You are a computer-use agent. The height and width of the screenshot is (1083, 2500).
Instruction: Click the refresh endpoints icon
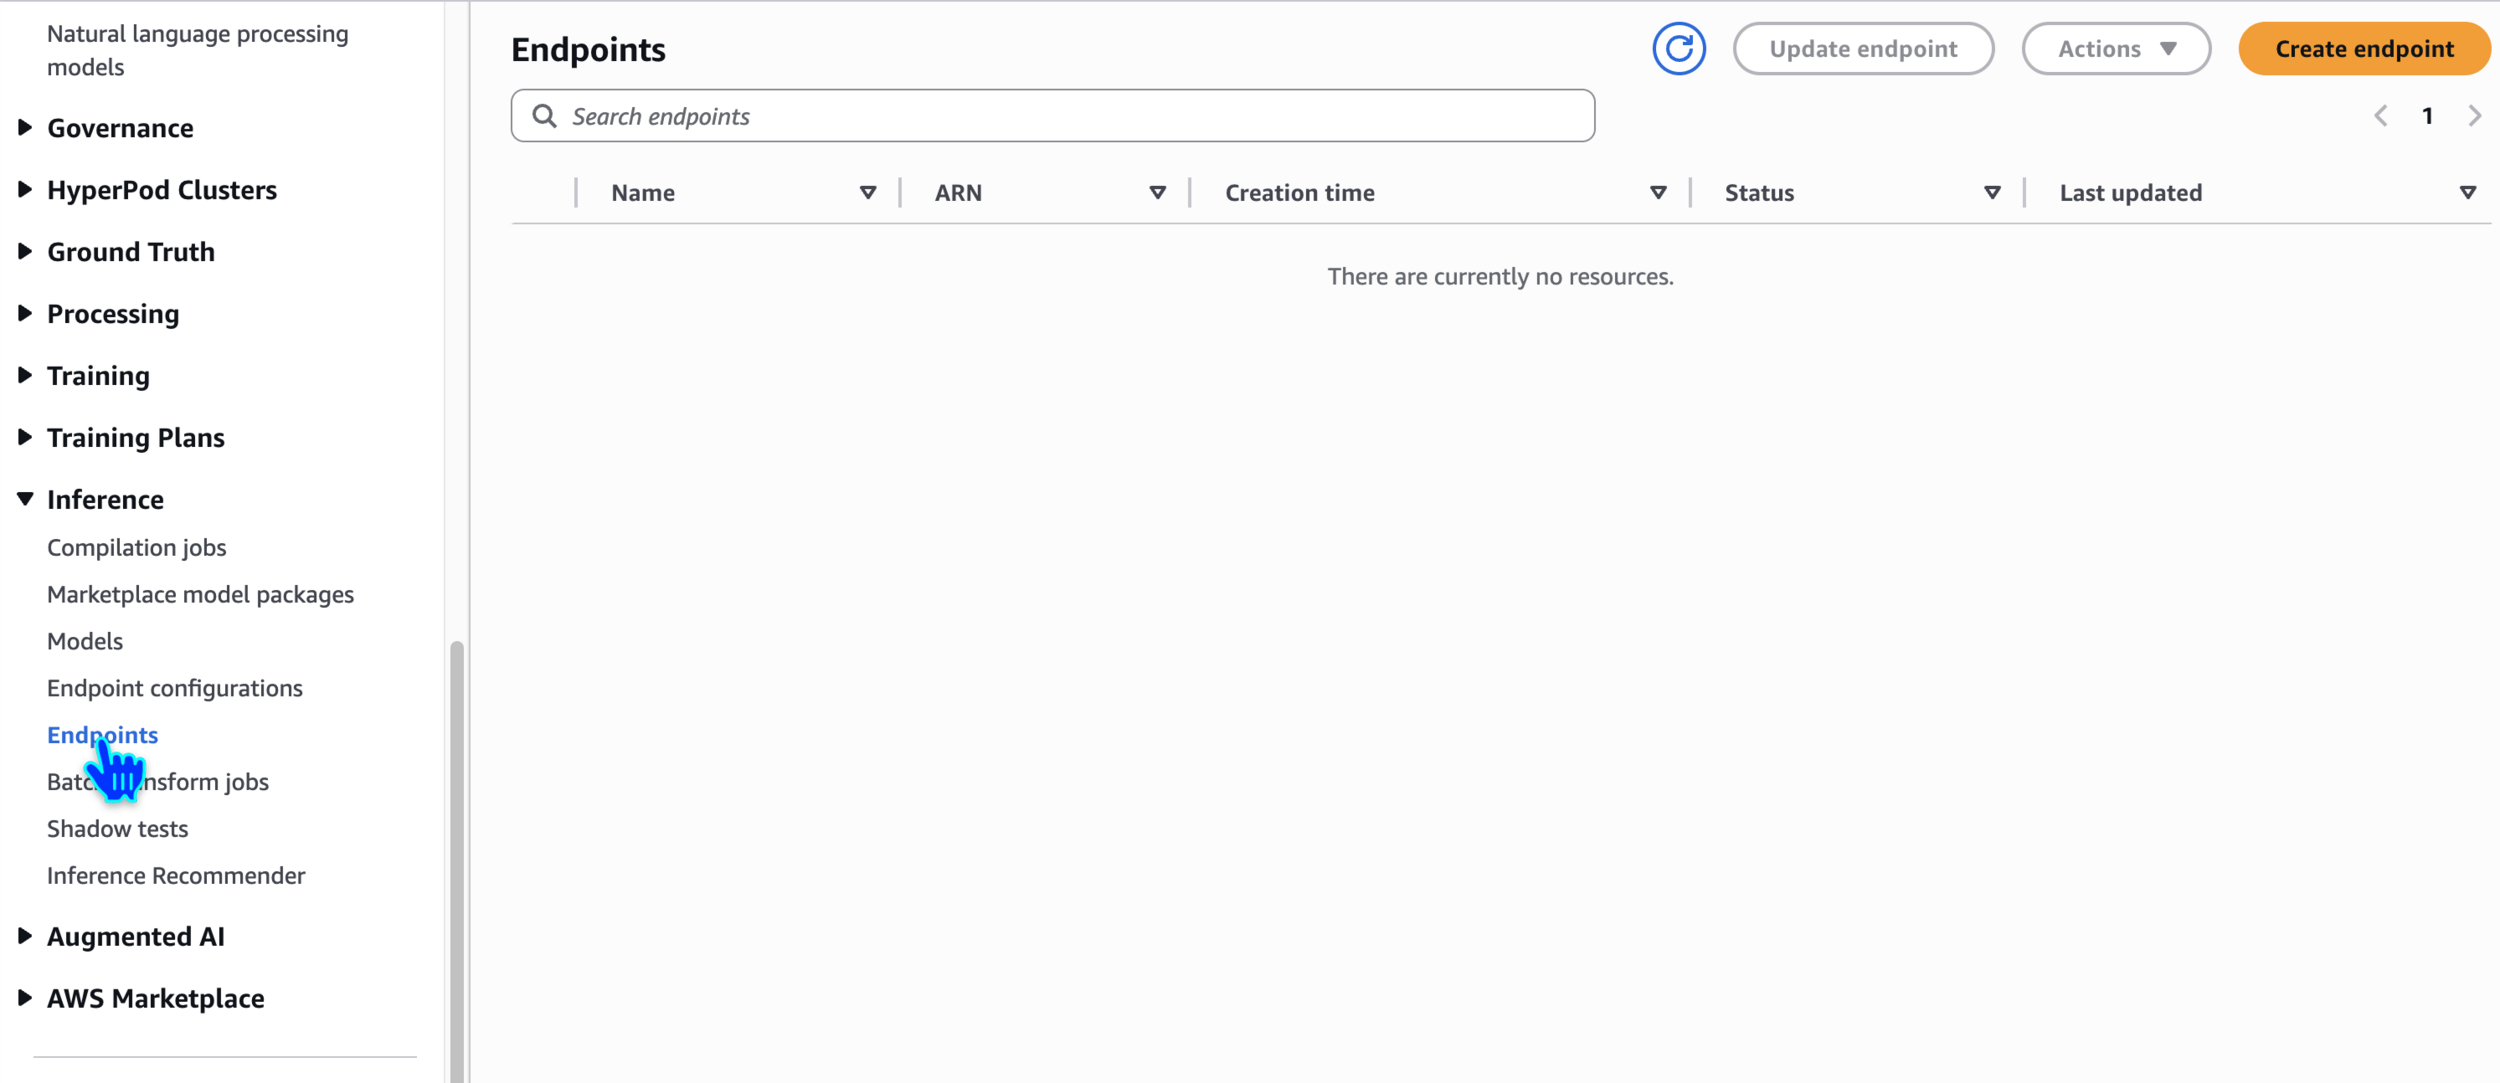(1678, 48)
